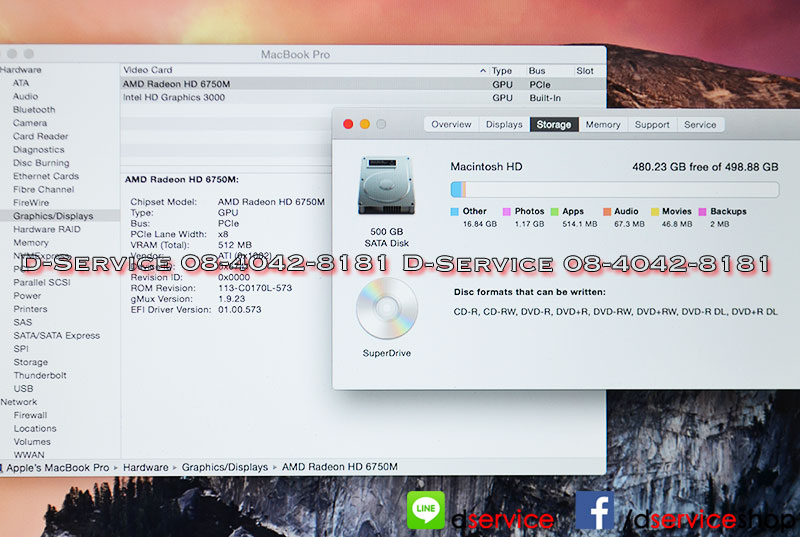Select Parallel SCSI in the sidebar
Screen dimensions: 800x537
[x=42, y=282]
